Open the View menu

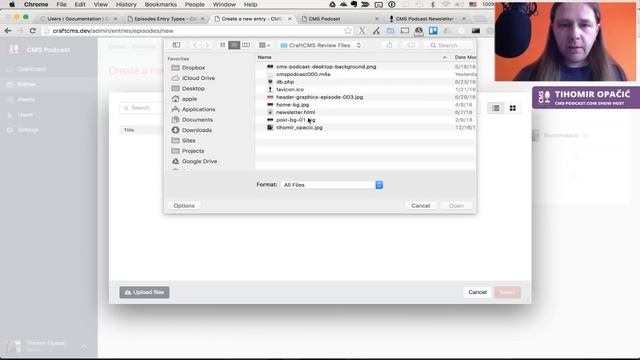(100, 4)
